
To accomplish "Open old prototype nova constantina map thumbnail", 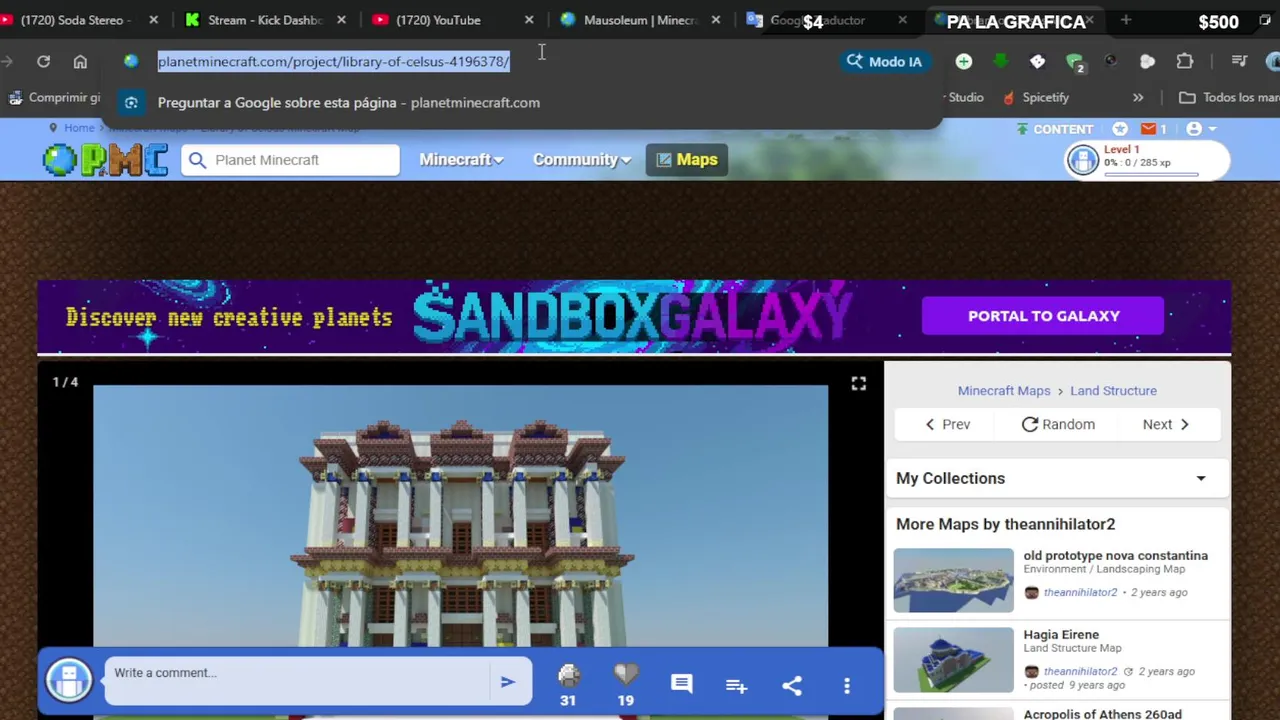I will (x=953, y=580).
